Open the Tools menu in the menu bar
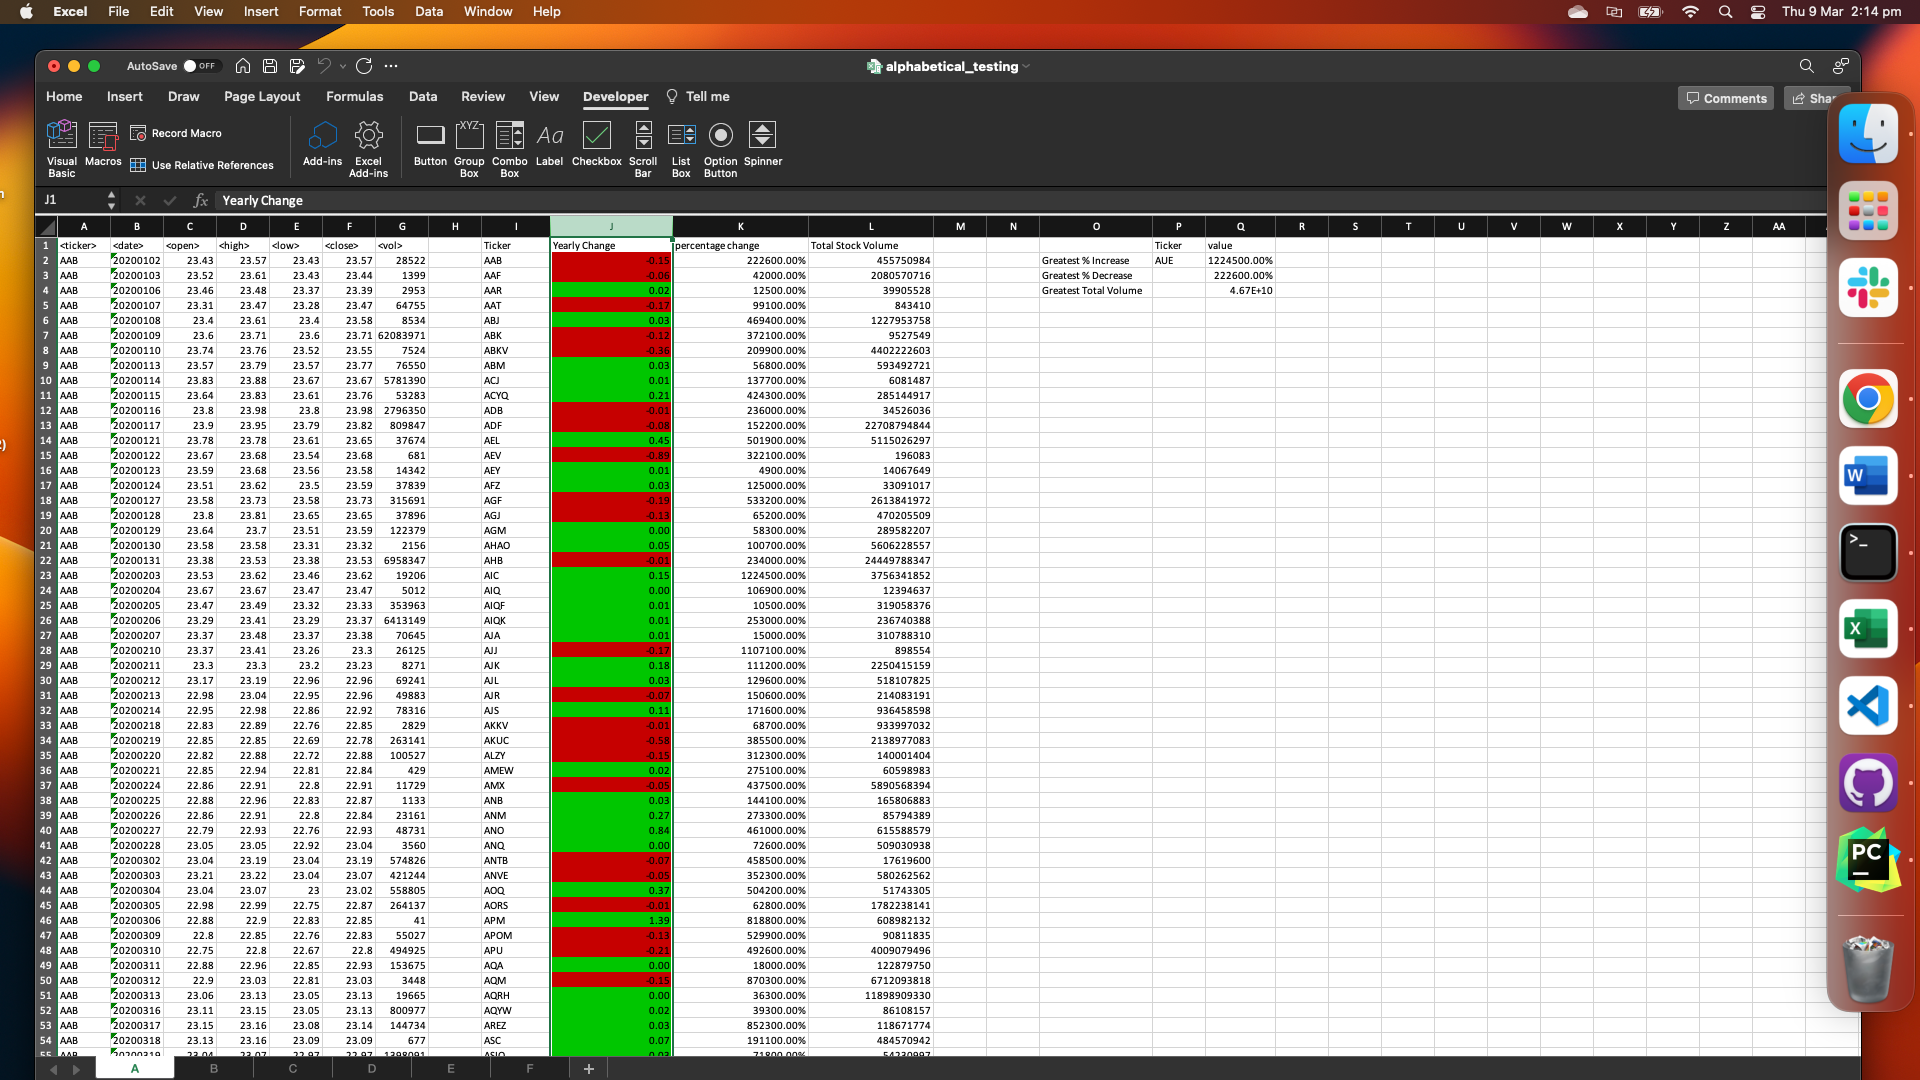This screenshot has height=1080, width=1920. point(377,11)
